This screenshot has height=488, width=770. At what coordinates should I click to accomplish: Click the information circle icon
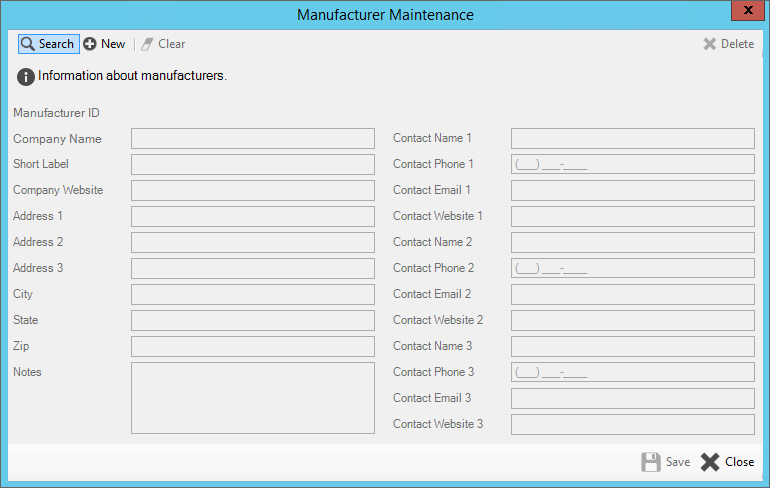coord(26,77)
